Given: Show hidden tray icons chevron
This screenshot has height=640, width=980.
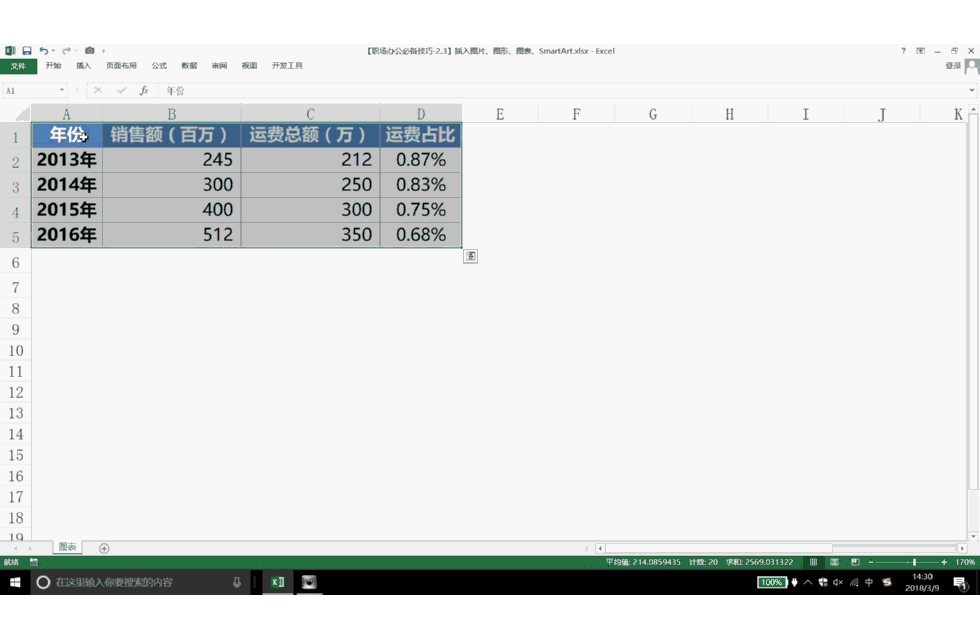Looking at the screenshot, I should point(808,582).
